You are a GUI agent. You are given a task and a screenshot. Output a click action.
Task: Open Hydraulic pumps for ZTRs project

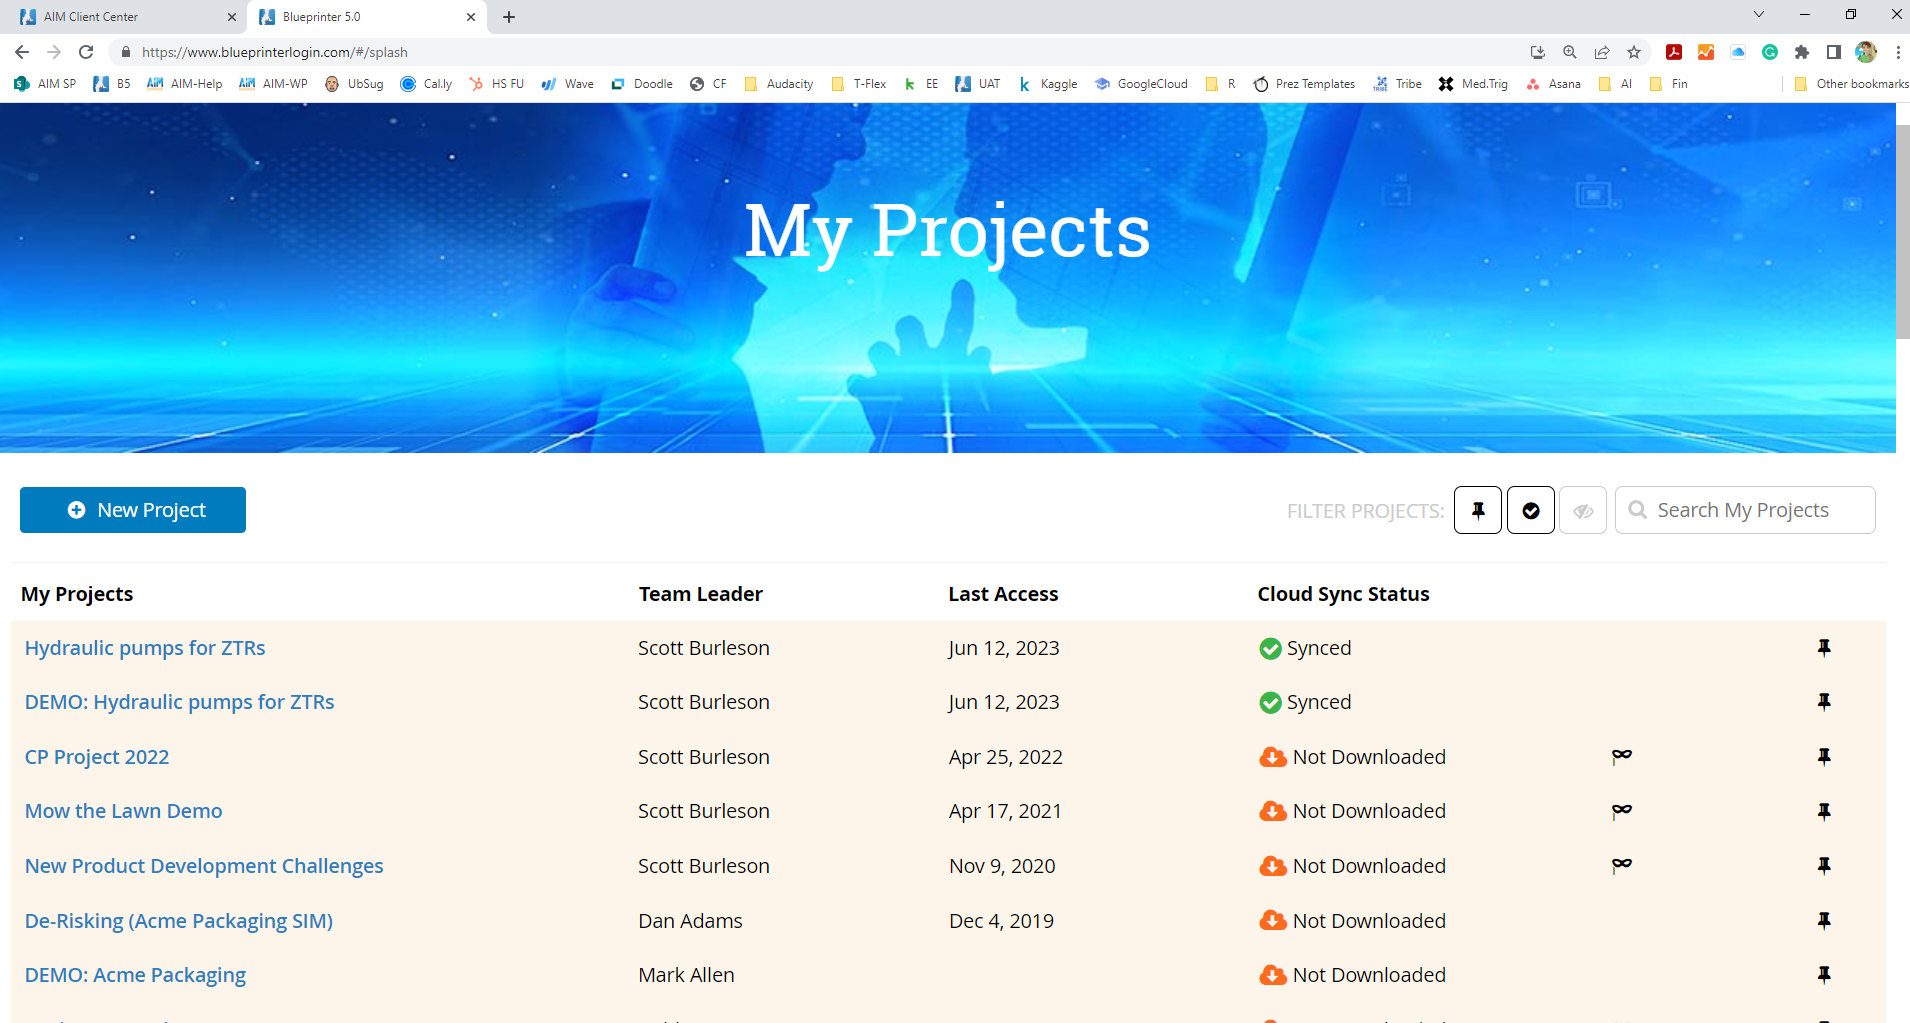pyautogui.click(x=145, y=648)
